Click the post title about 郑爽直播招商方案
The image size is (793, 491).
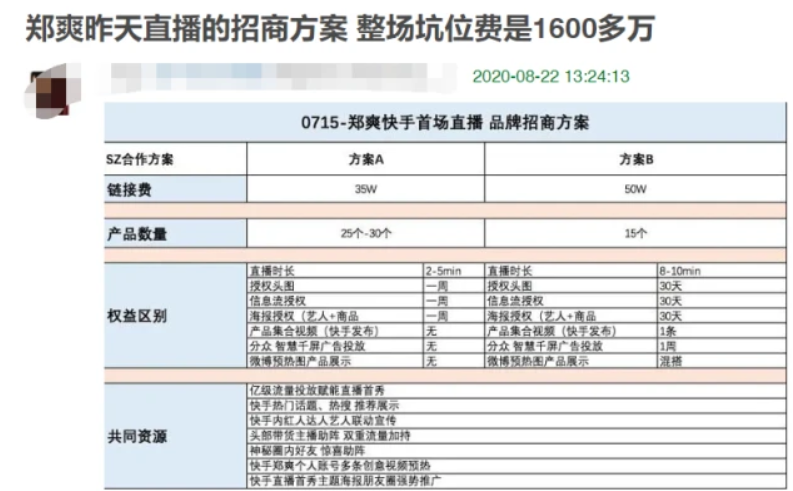(340, 28)
